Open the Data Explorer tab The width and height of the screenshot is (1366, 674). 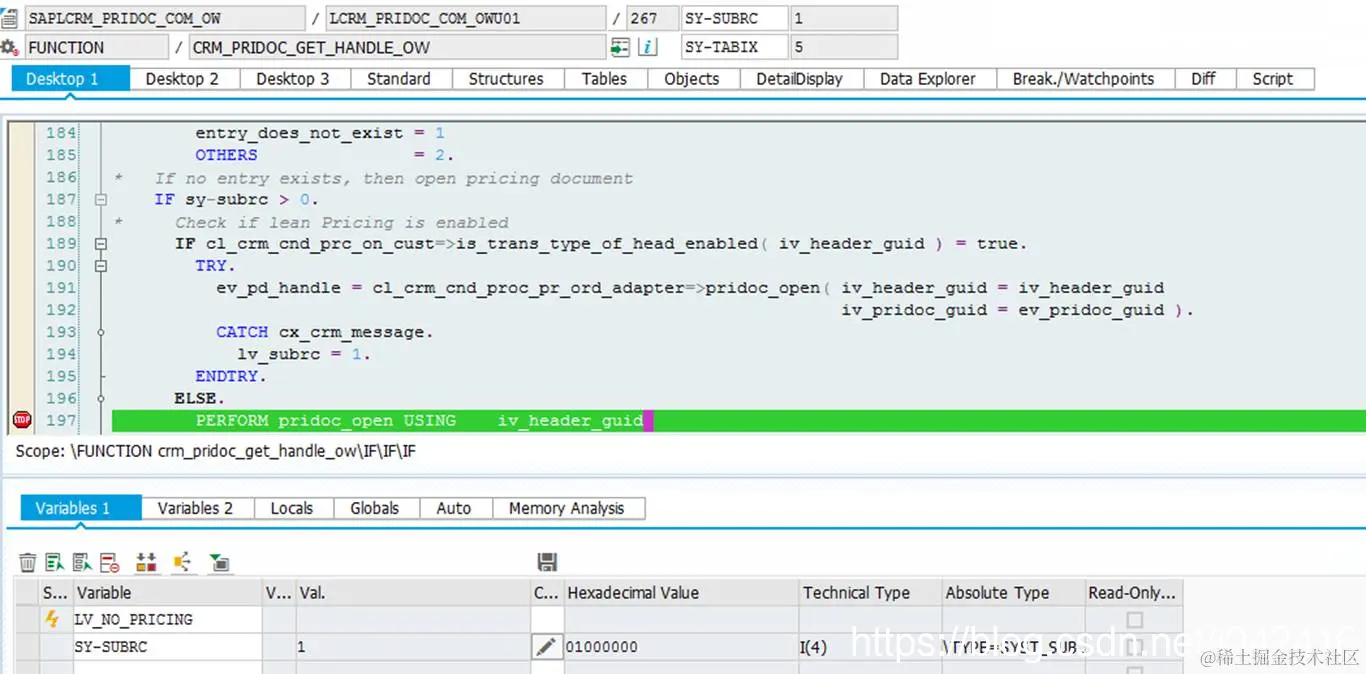(928, 79)
